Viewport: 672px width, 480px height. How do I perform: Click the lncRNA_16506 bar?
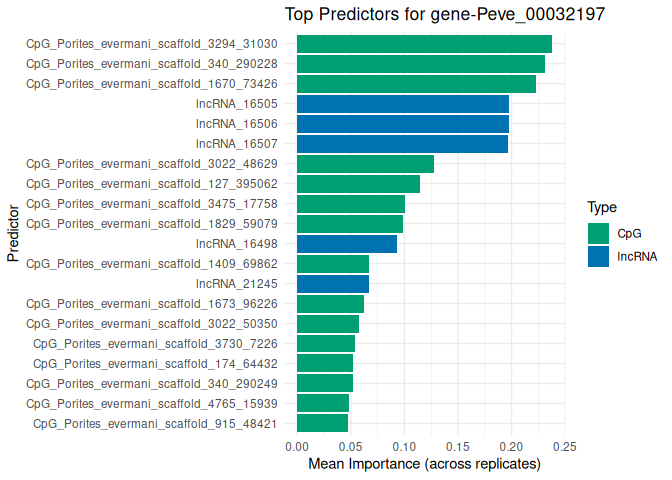[403, 124]
